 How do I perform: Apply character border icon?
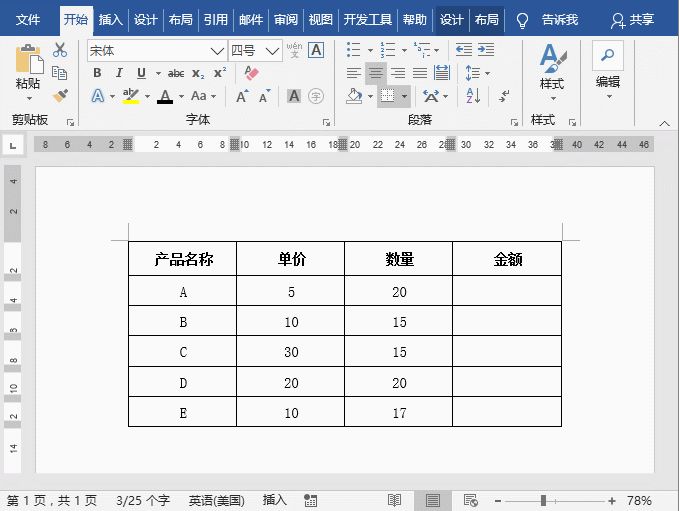point(317,50)
